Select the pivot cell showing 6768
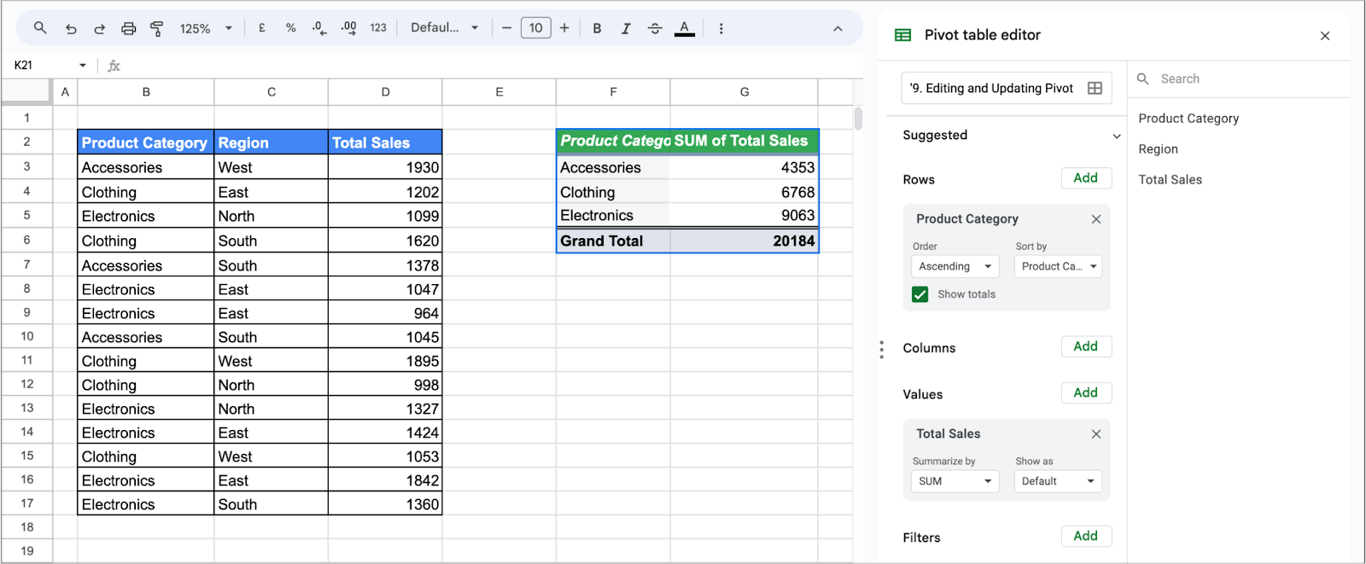The width and height of the screenshot is (1366, 564). tap(744, 192)
